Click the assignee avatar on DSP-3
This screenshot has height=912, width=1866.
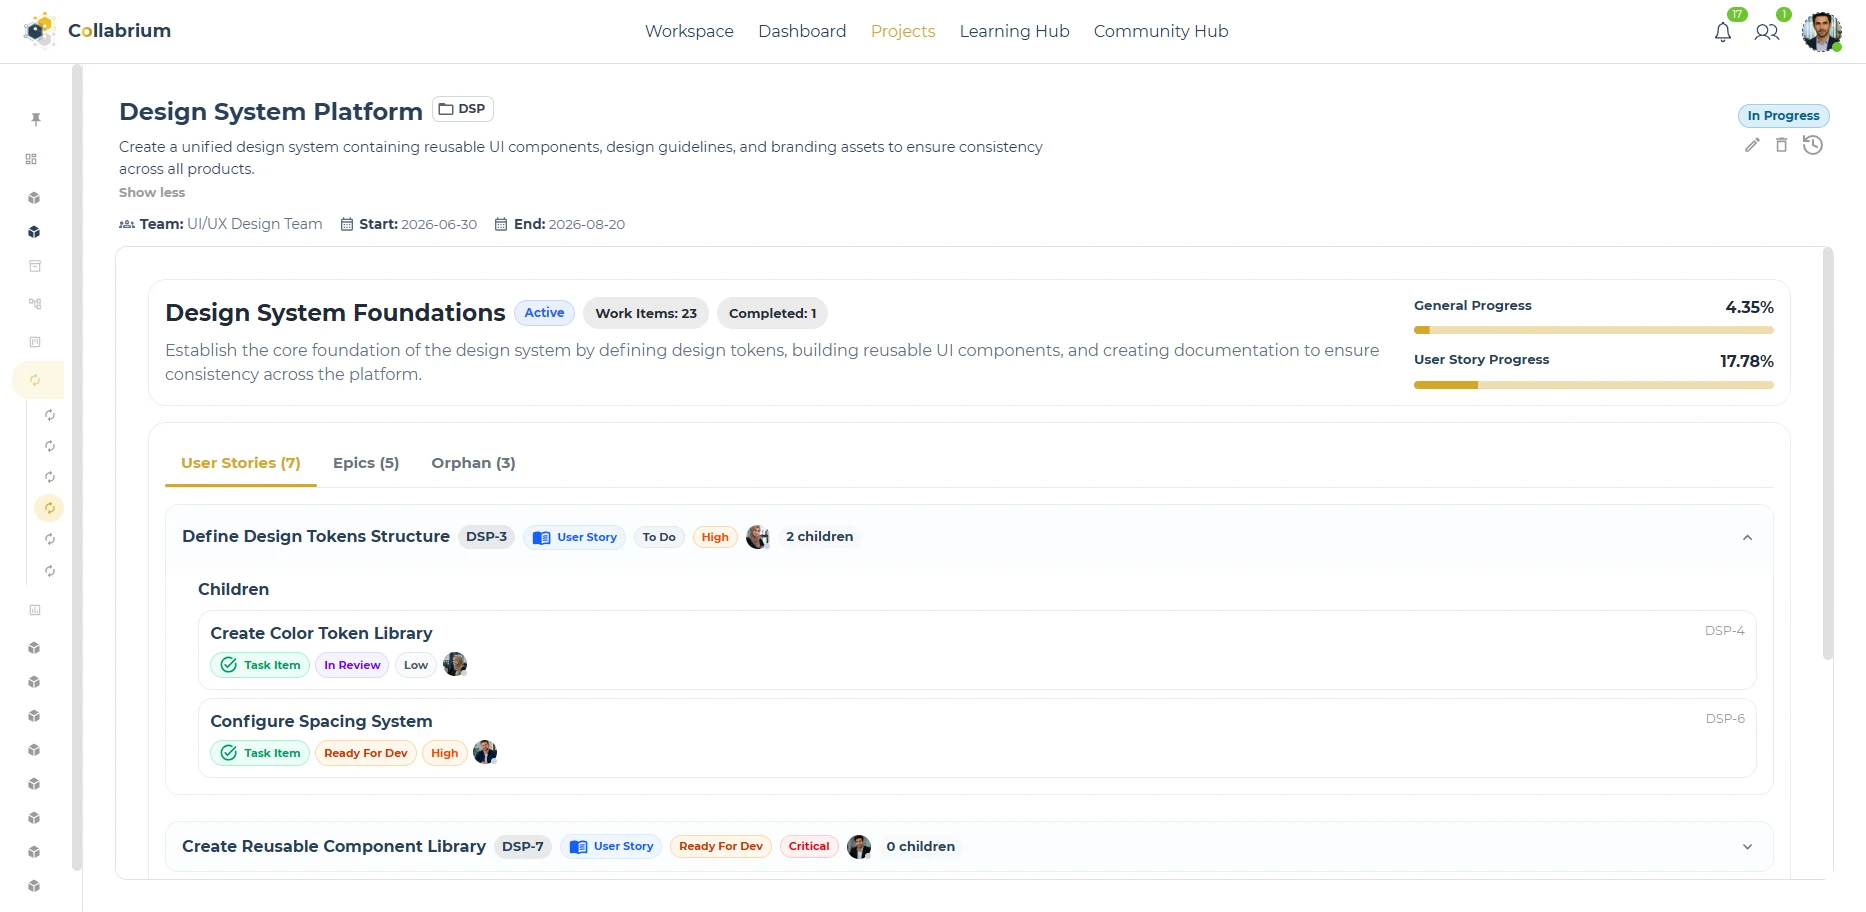(758, 537)
